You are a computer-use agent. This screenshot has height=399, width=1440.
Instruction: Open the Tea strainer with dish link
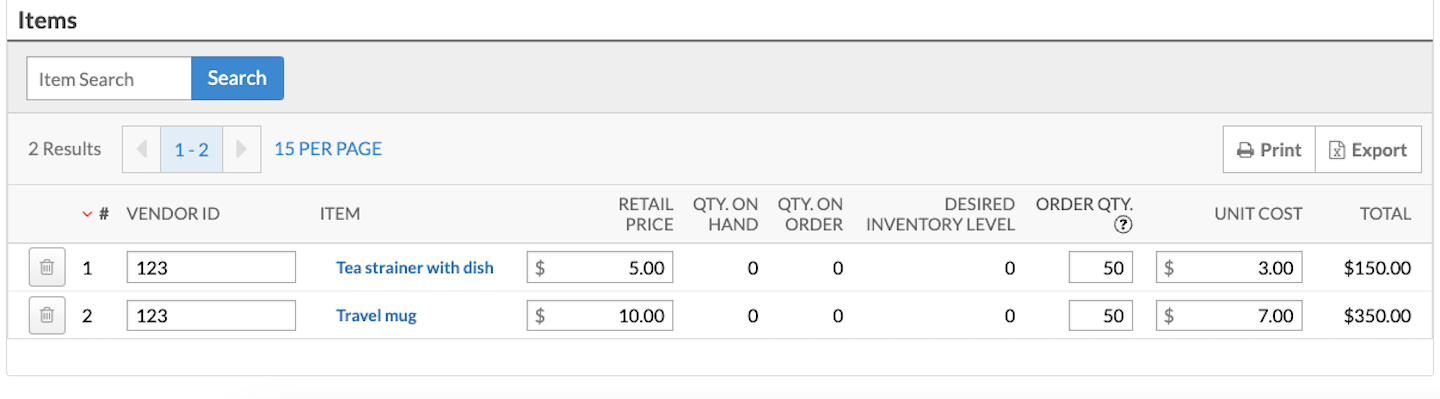(415, 267)
